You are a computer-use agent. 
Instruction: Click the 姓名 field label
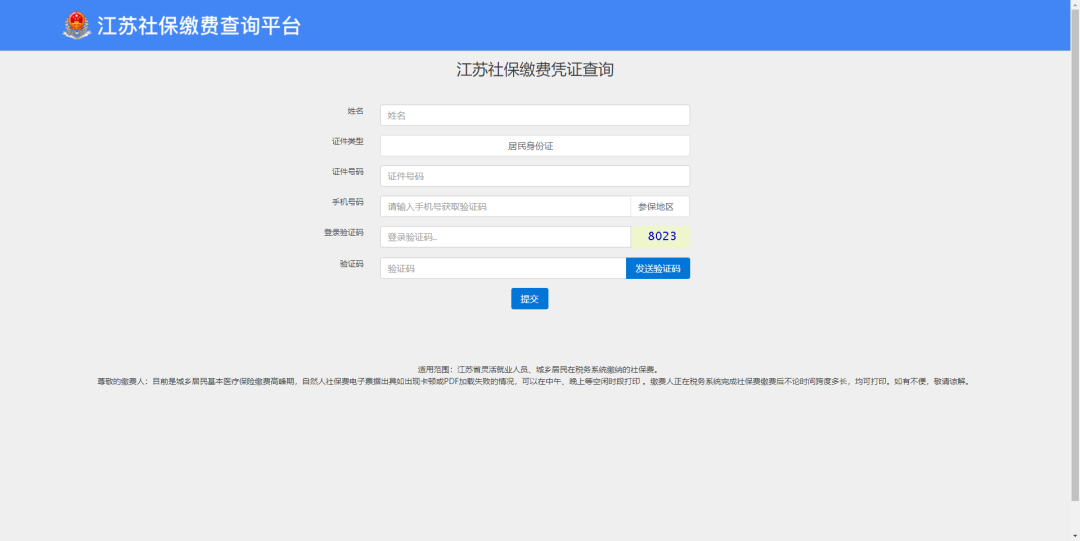tap(355, 111)
